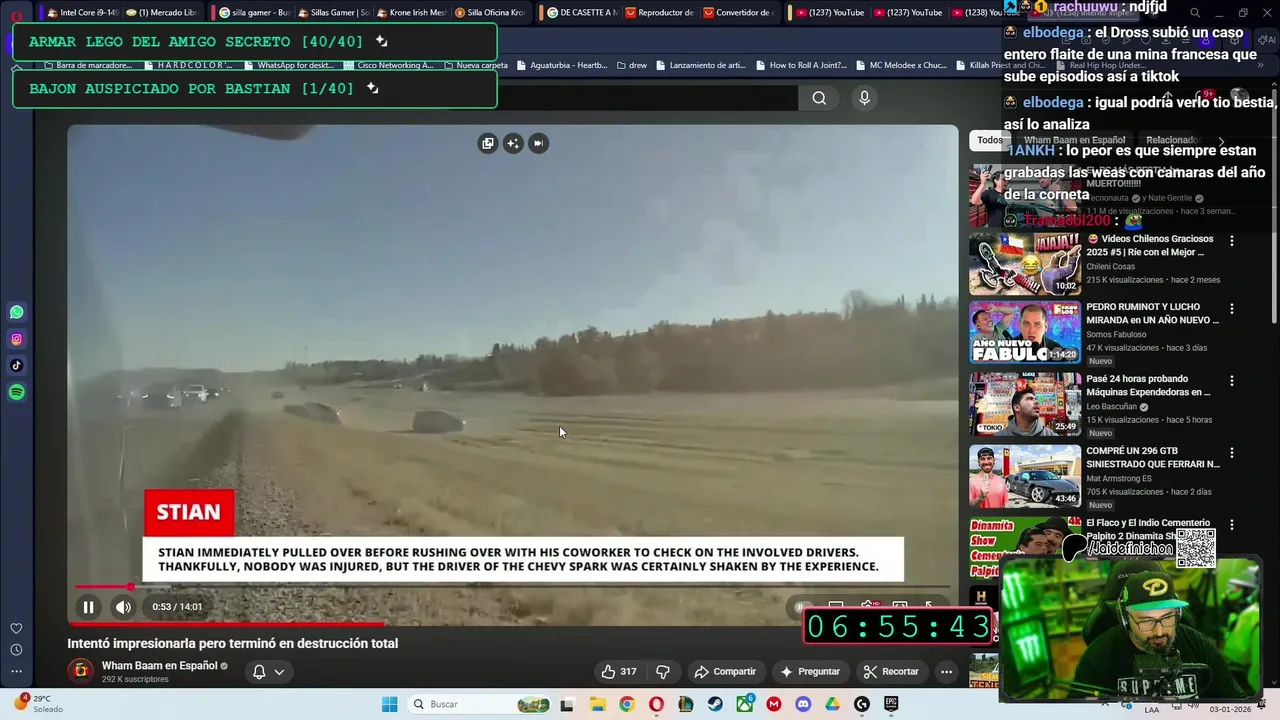Open Windows Start menu
The image size is (1280, 720).
pyautogui.click(x=389, y=704)
